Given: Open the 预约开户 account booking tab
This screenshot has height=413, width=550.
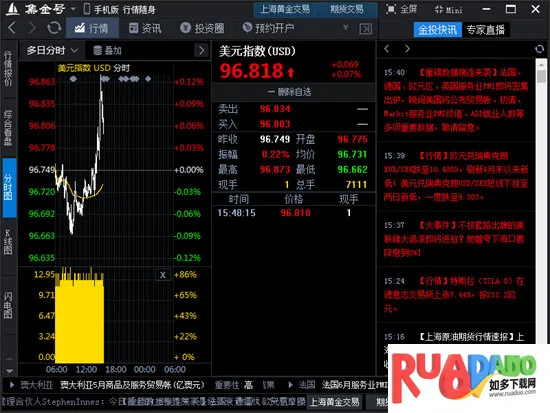Looking at the screenshot, I should pyautogui.click(x=268, y=28).
